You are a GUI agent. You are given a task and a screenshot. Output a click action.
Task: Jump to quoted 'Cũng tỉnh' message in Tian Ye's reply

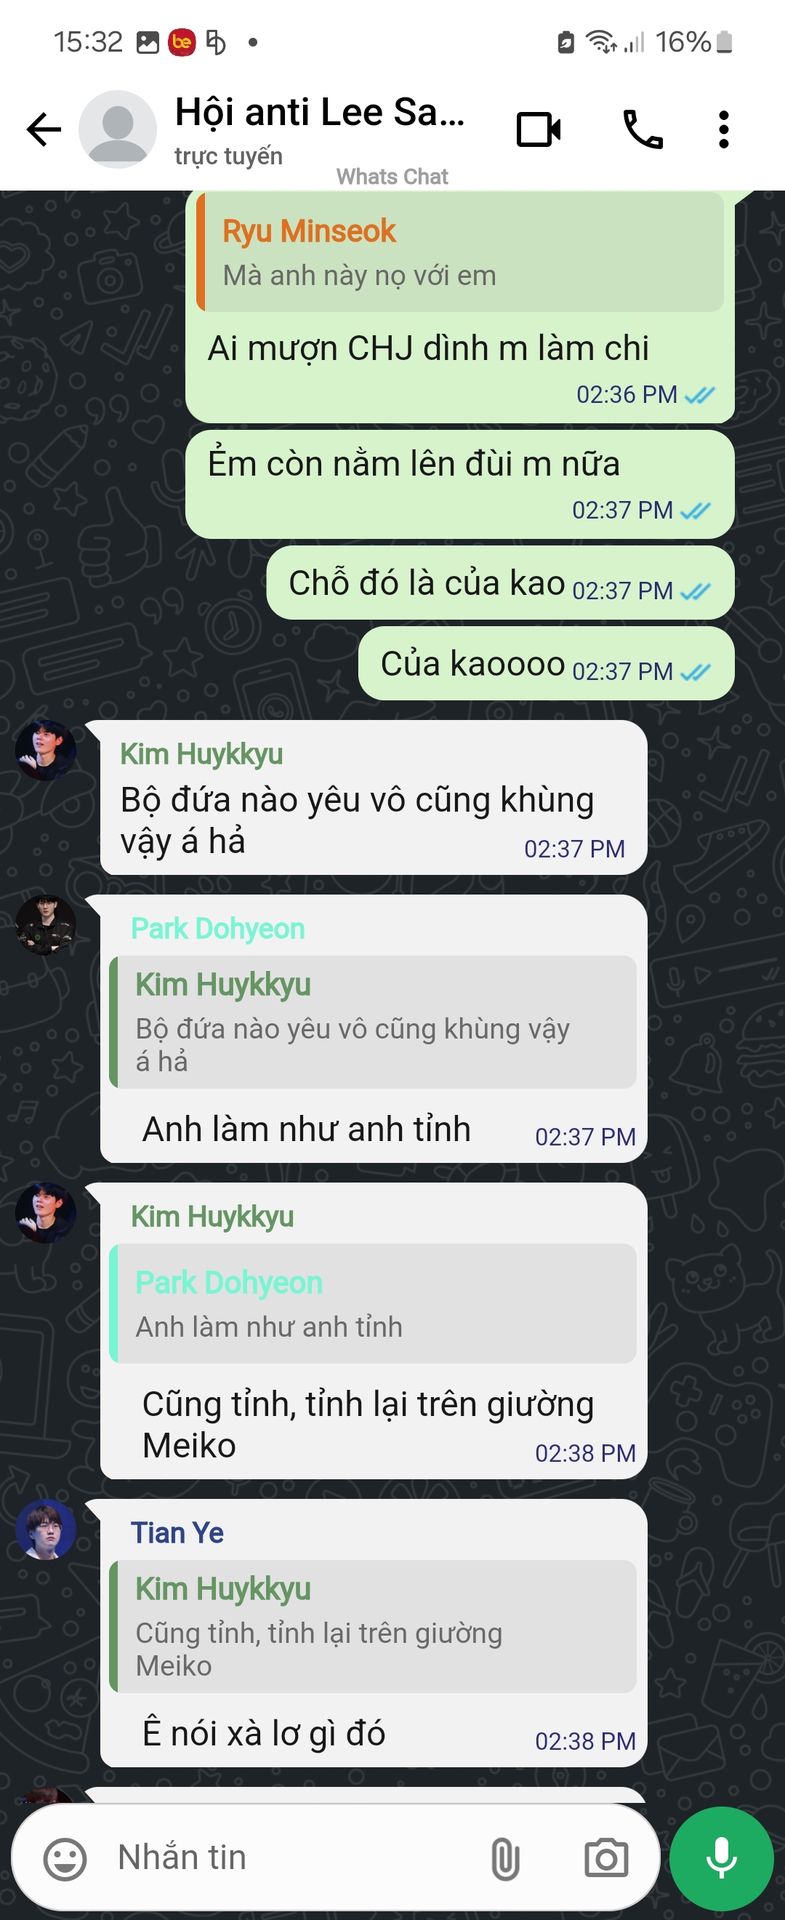click(x=373, y=1626)
